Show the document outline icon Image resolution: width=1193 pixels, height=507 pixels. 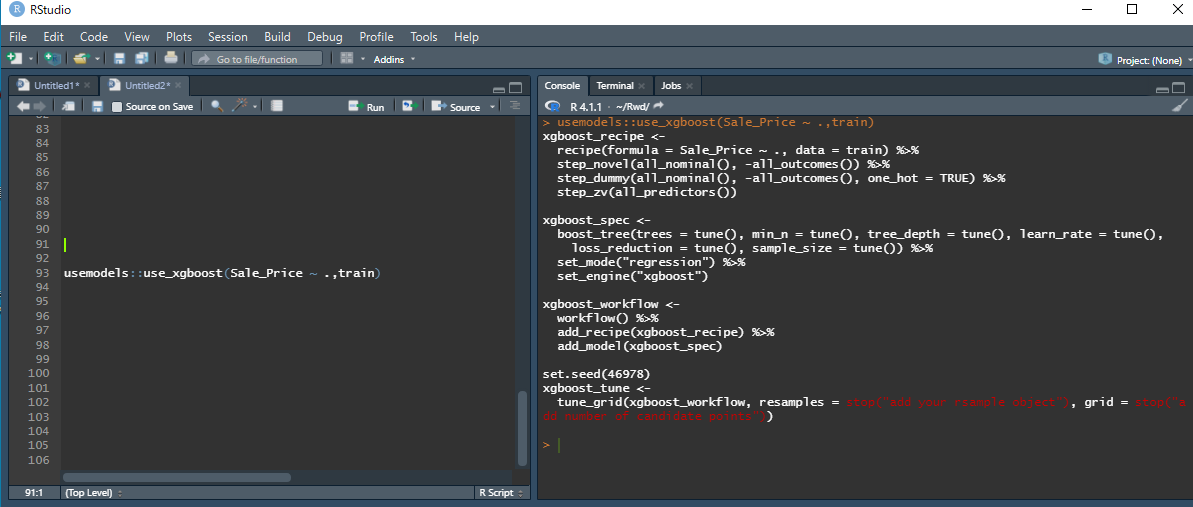click(515, 107)
